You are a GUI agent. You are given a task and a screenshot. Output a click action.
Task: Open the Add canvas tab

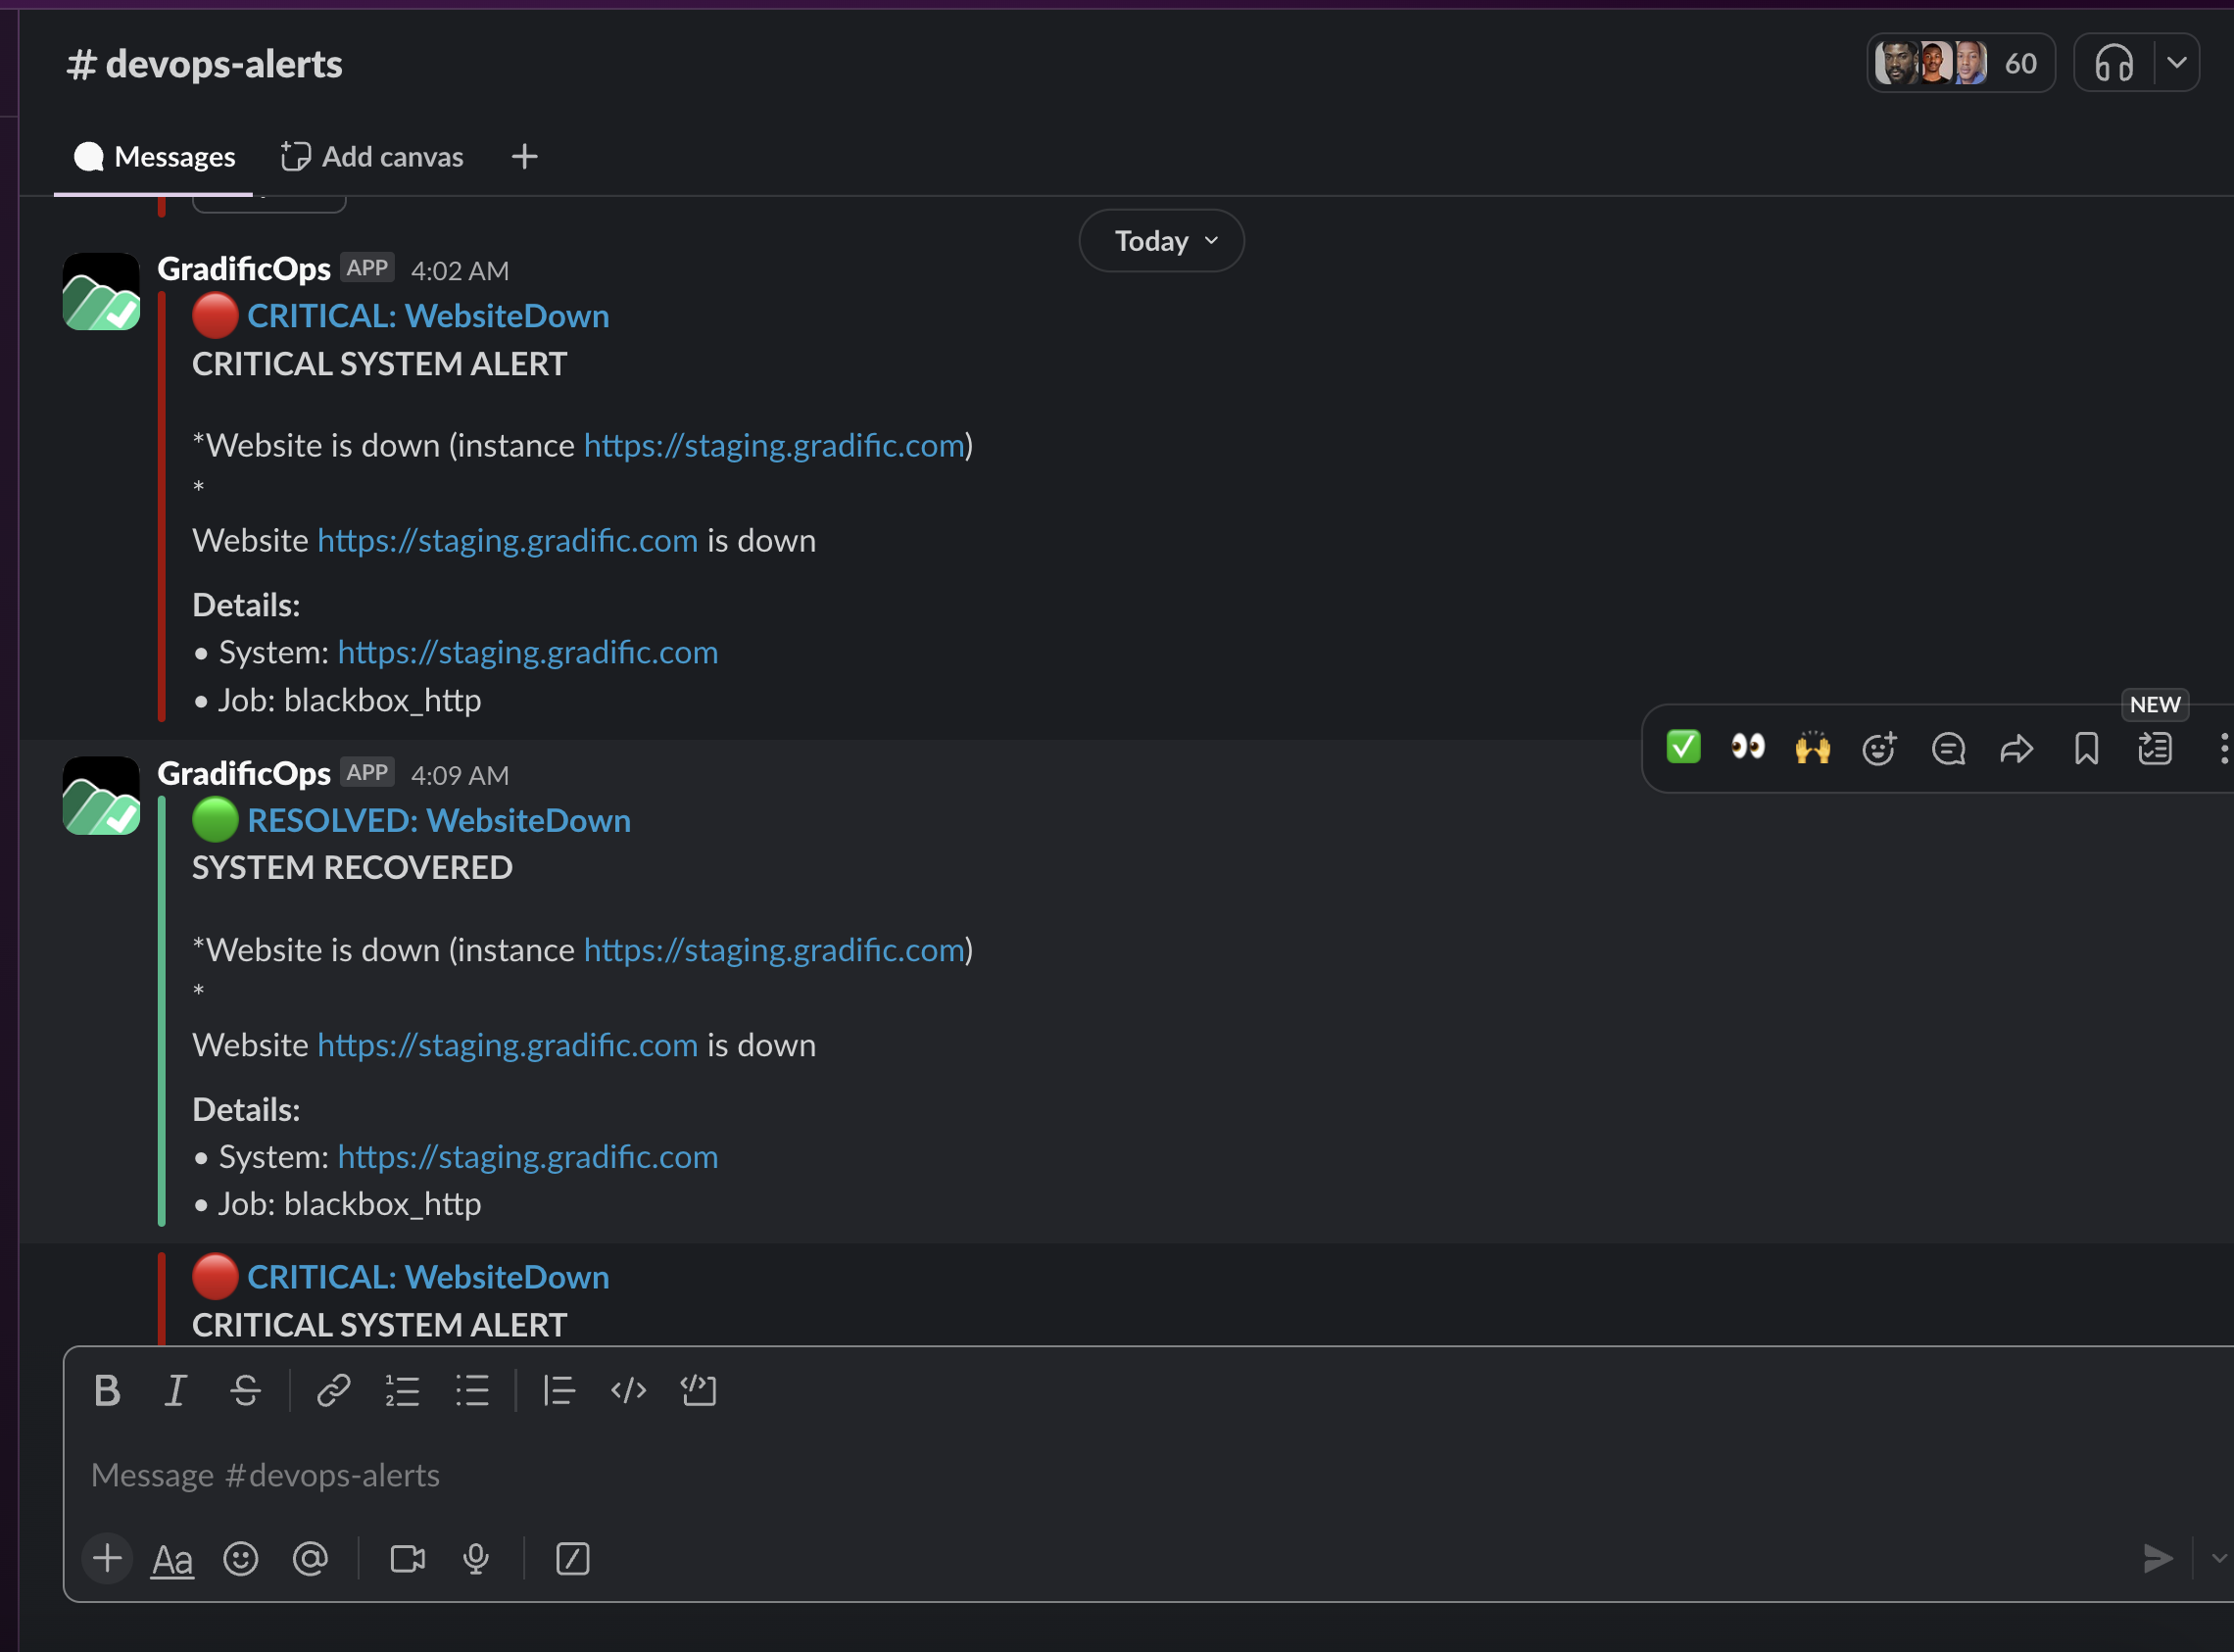point(372,157)
